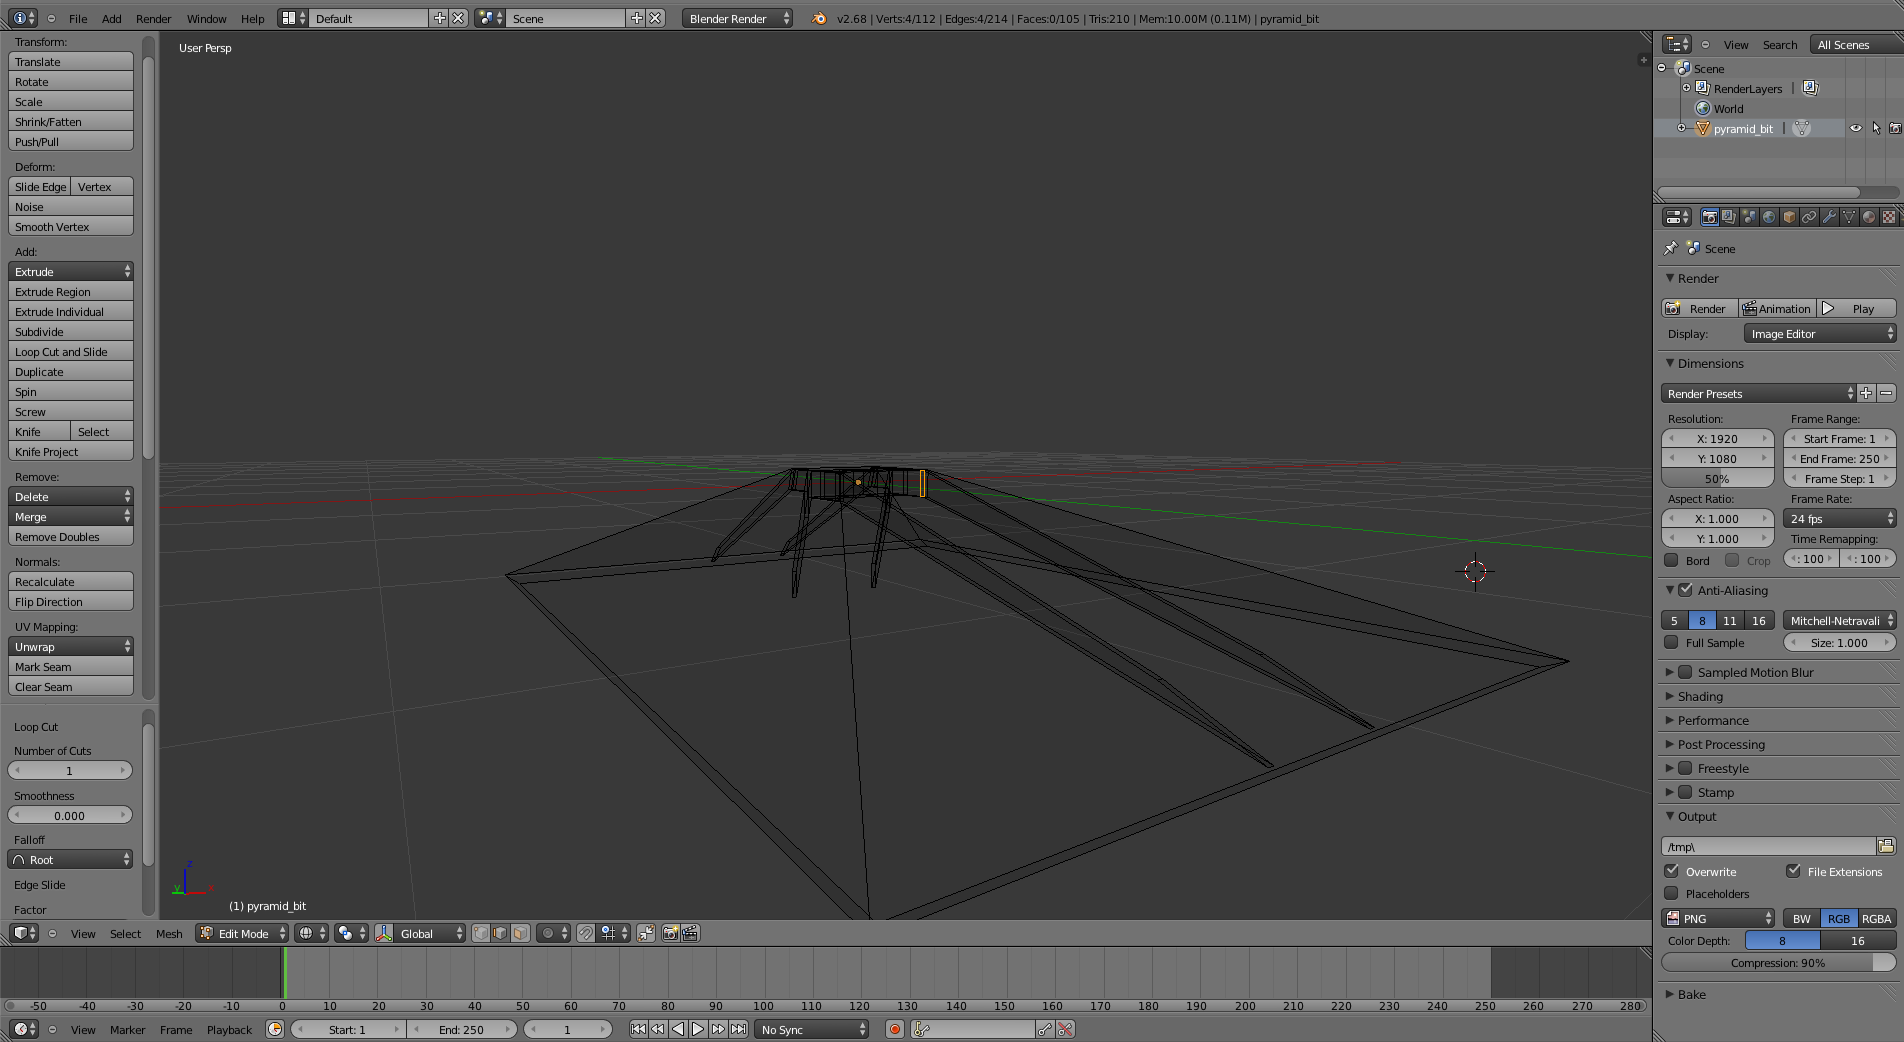Open the World properties tab icon
The width and height of the screenshot is (1904, 1042).
point(1769,217)
